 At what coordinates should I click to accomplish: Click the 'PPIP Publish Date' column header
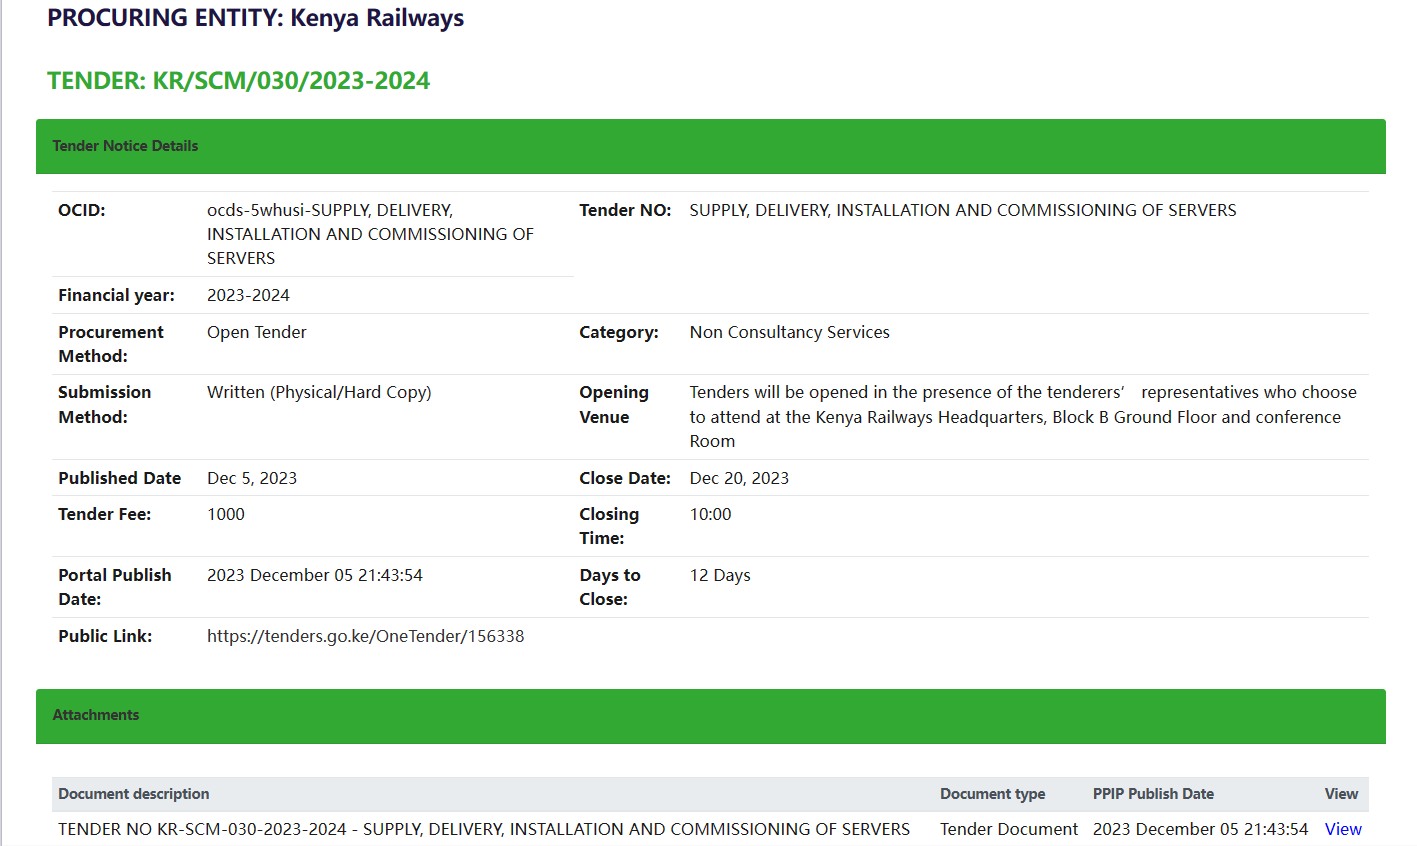(1153, 794)
